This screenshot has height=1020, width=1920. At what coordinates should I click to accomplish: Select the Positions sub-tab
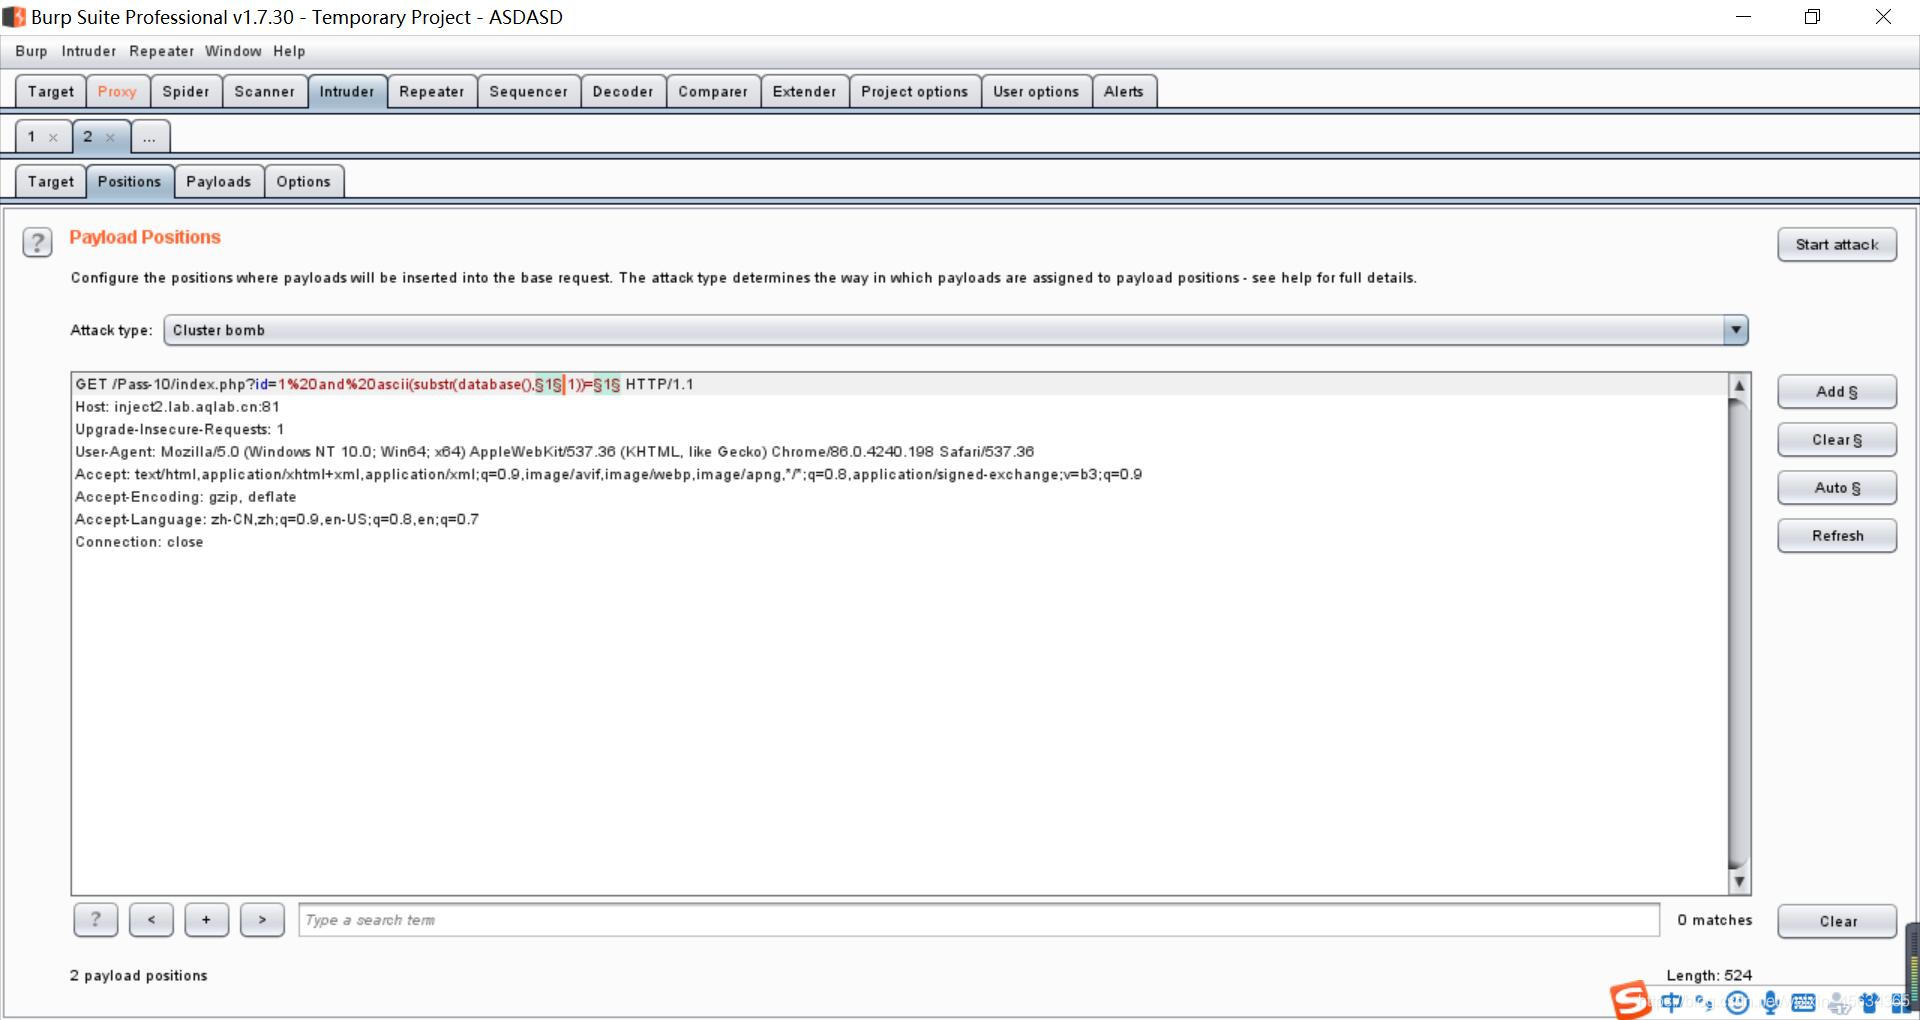129,181
